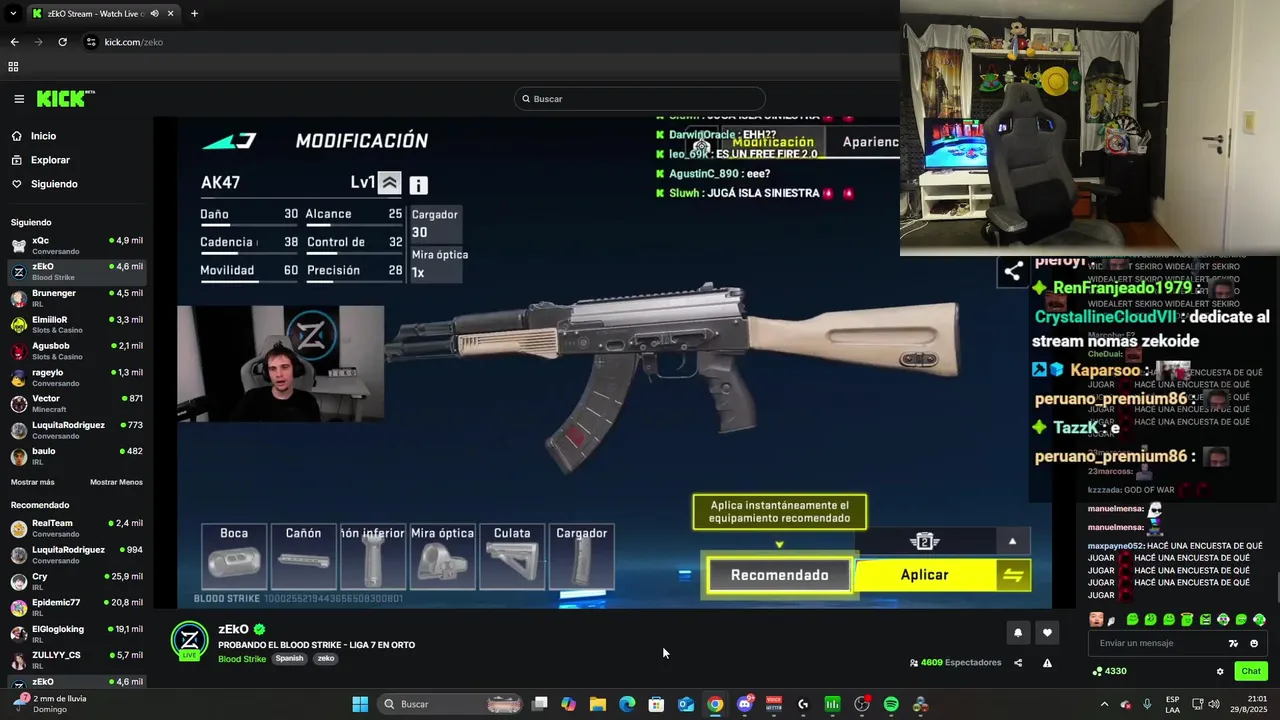Open ZULLYY_CS recommended channel
Image resolution: width=1280 pixels, height=720 pixels.
pos(76,660)
